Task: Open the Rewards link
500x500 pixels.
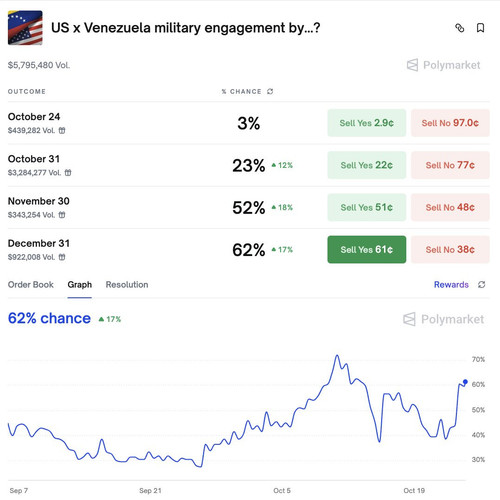Action: tap(451, 285)
